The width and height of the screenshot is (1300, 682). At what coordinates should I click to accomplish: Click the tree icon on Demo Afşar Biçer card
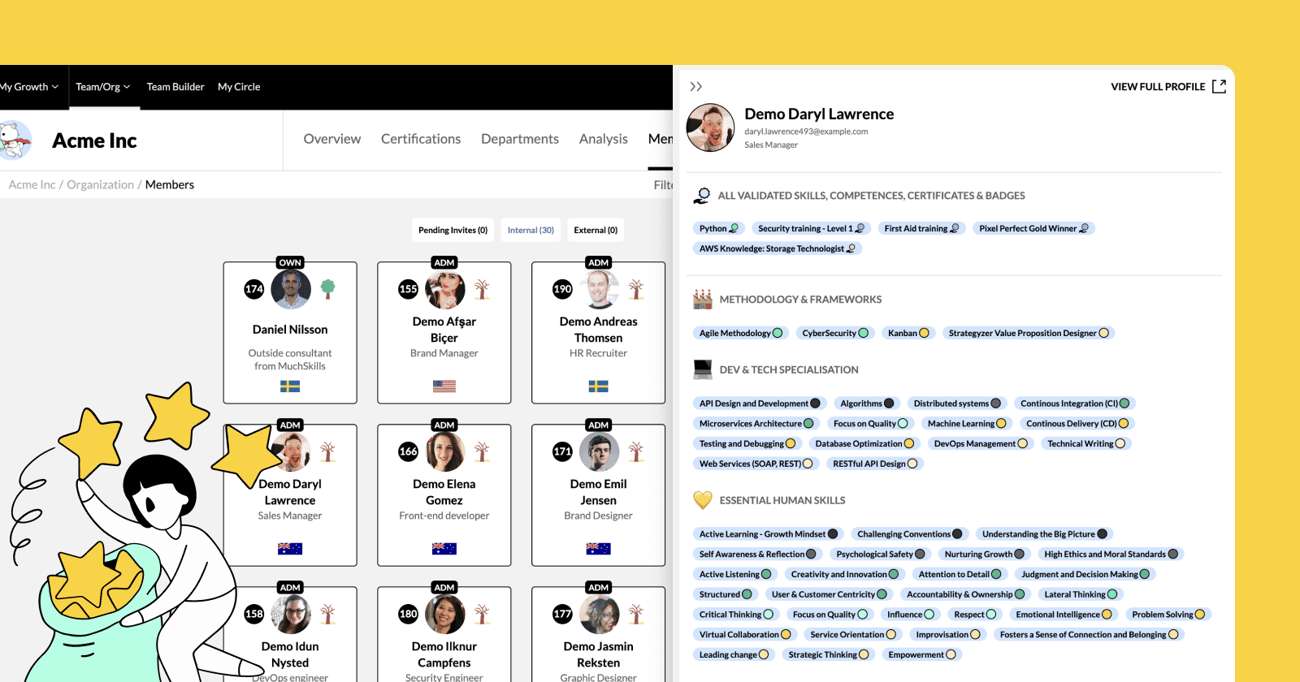(482, 290)
